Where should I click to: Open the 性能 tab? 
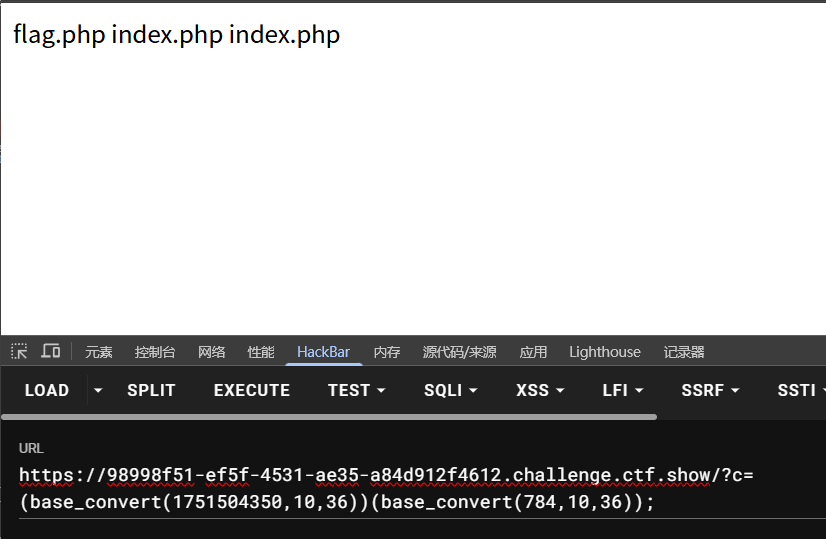pos(261,352)
